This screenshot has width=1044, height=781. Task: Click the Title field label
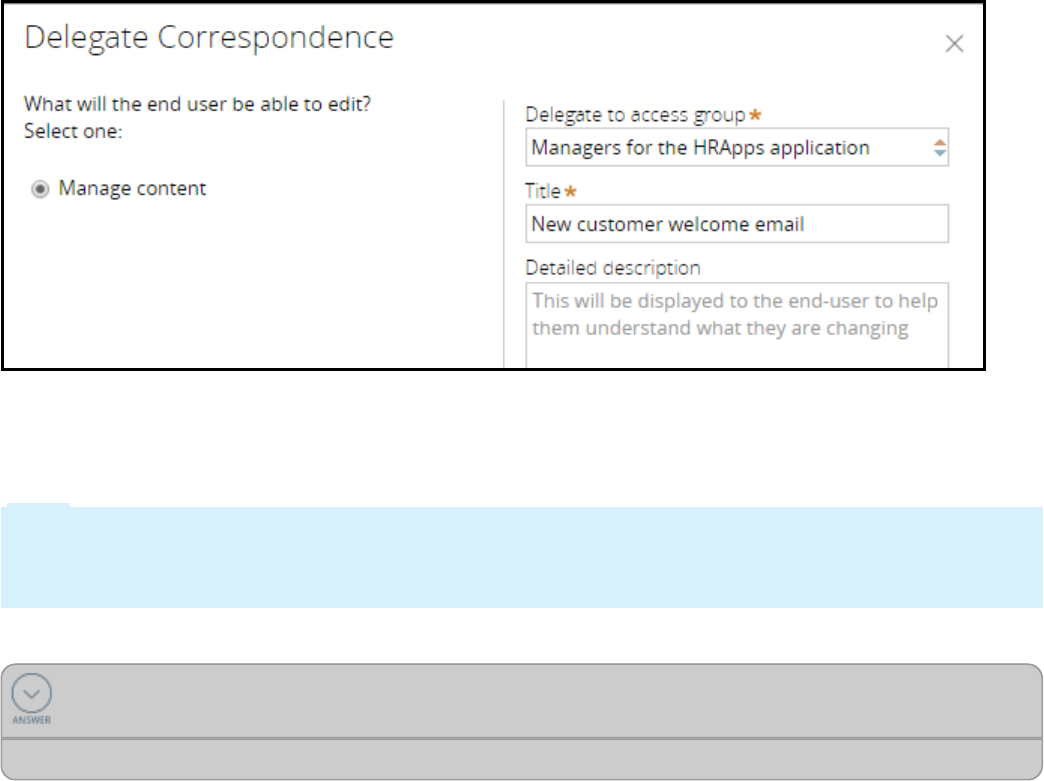543,191
